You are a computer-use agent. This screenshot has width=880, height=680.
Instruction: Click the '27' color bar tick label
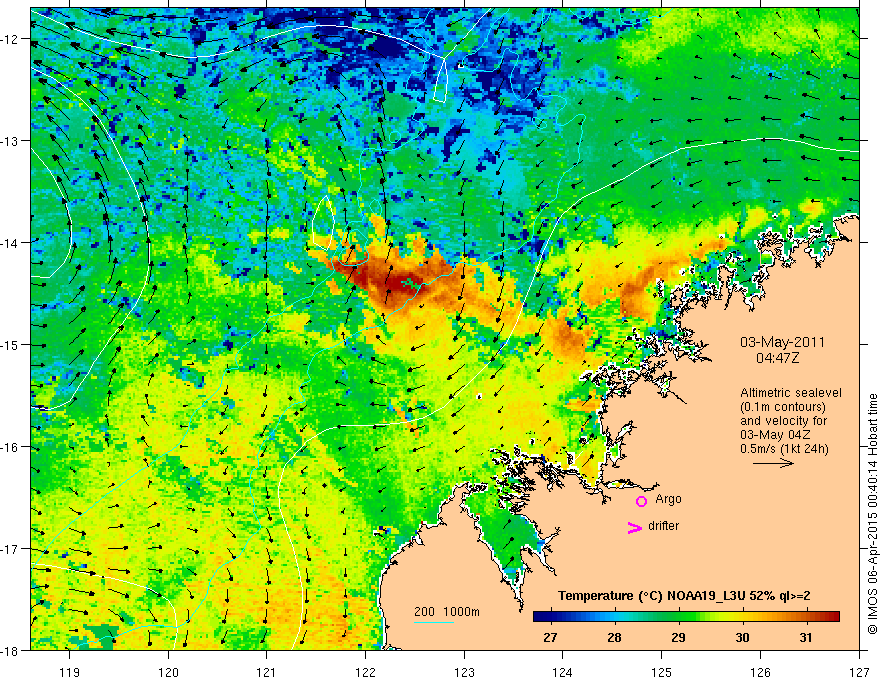[551, 637]
